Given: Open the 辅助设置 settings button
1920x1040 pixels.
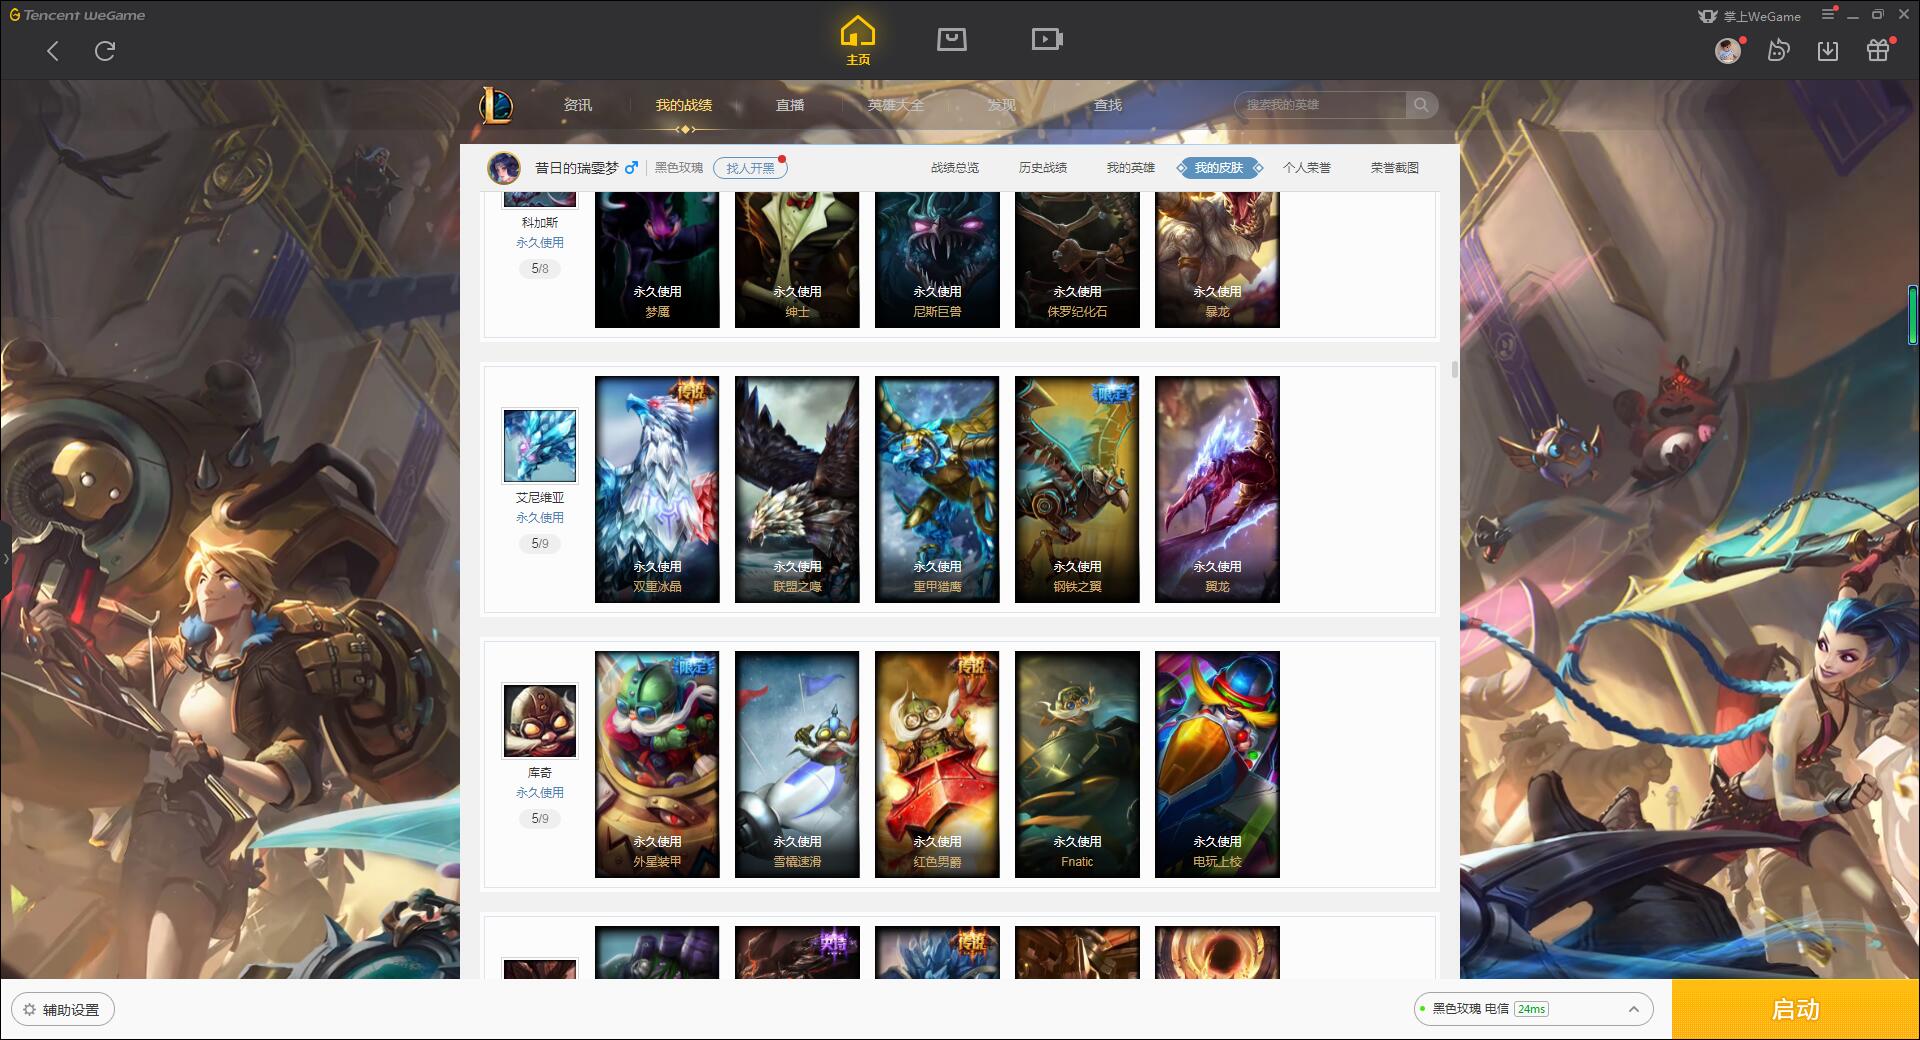Looking at the screenshot, I should click(63, 1010).
